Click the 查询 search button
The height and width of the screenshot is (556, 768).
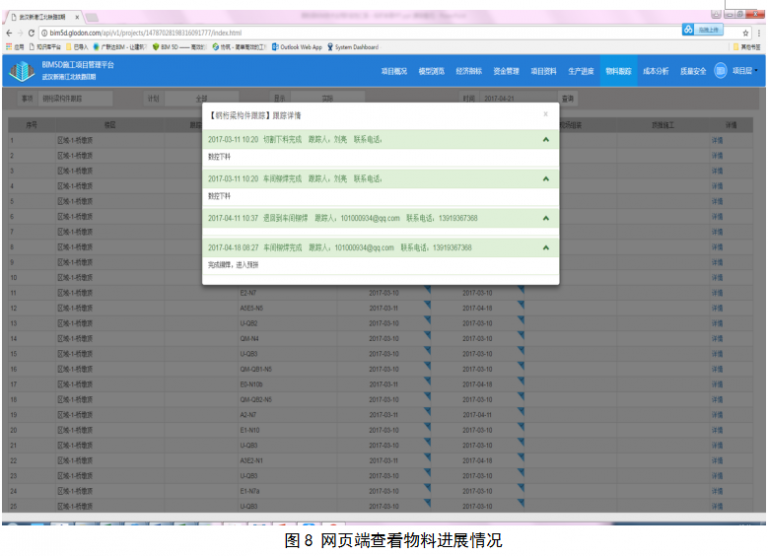pyautogui.click(x=568, y=99)
